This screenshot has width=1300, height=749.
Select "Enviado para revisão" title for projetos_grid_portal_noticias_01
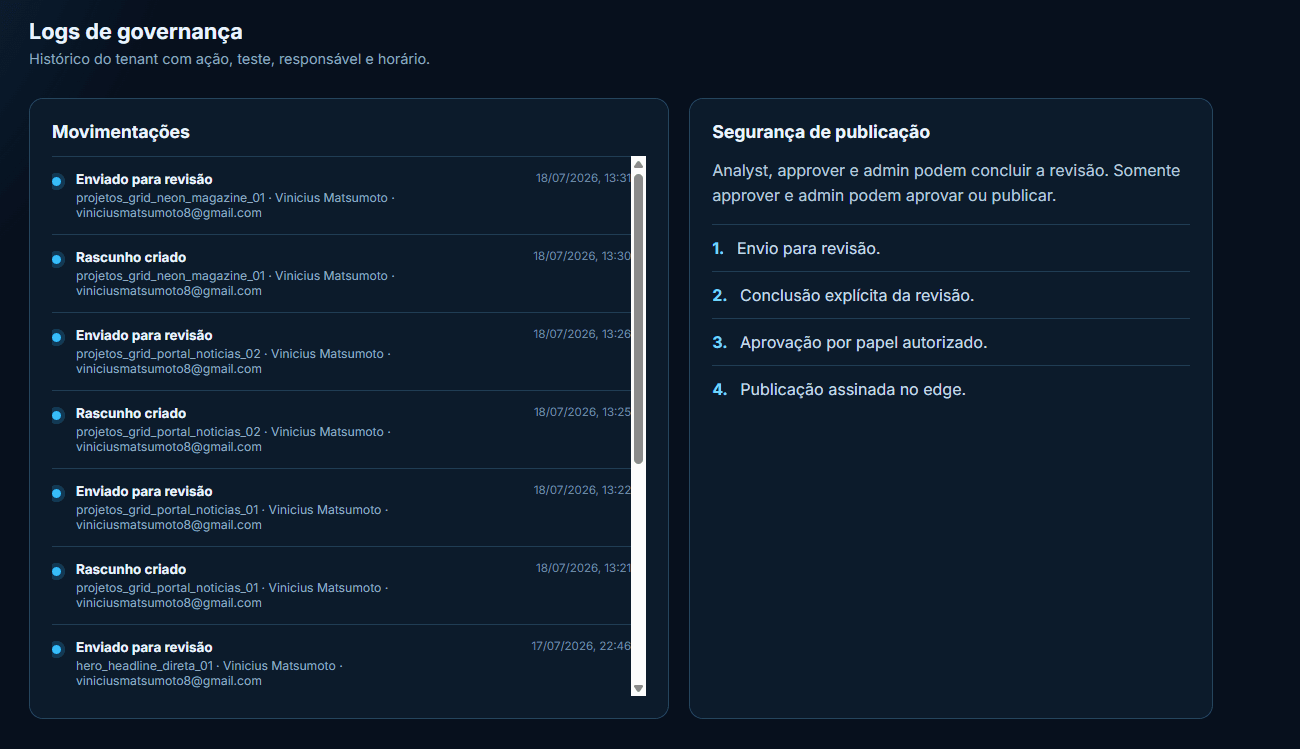click(144, 492)
